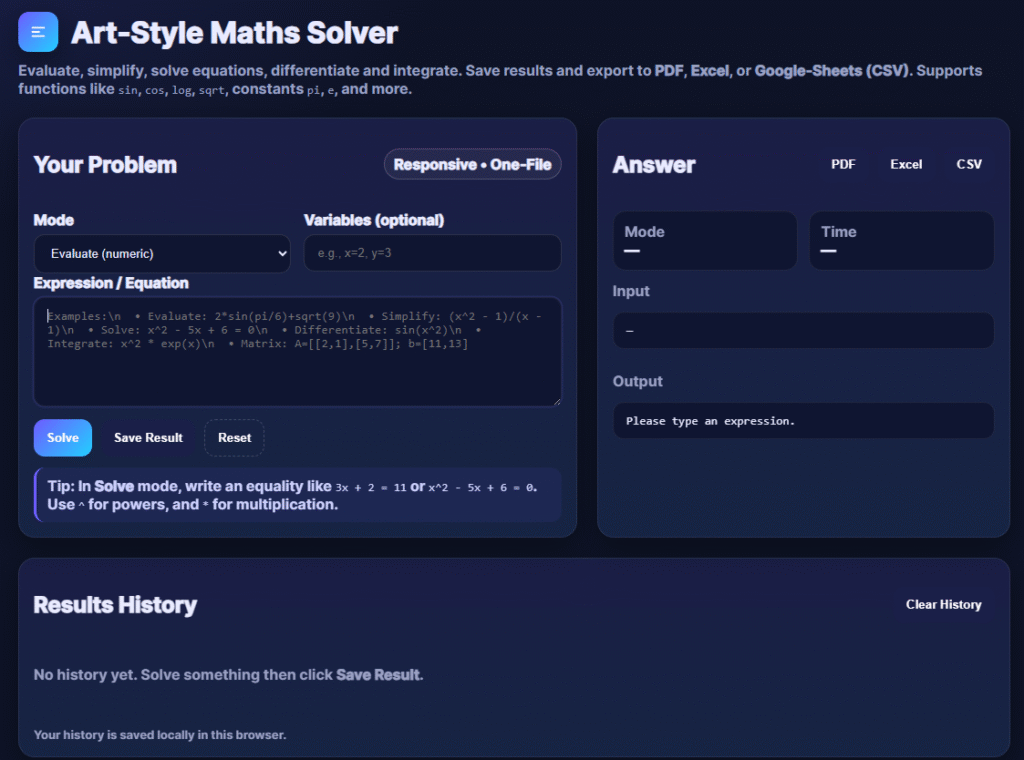The image size is (1024, 760).
Task: Click the Input display box in Answer
Action: [803, 331]
